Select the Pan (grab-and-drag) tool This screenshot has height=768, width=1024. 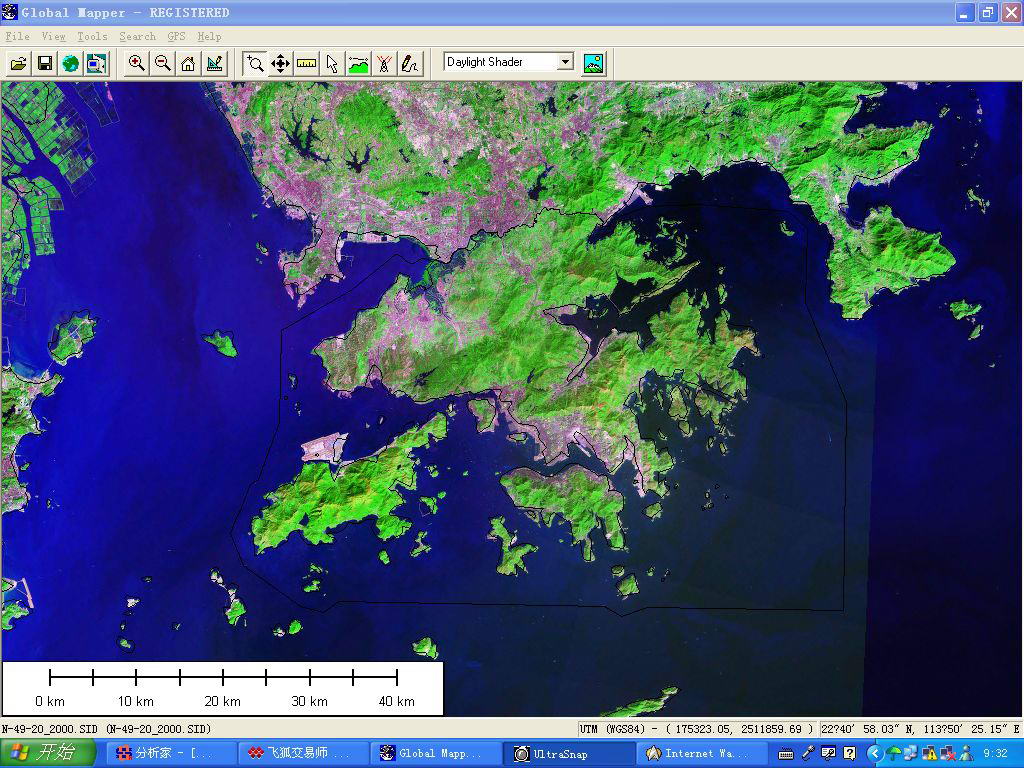point(280,63)
